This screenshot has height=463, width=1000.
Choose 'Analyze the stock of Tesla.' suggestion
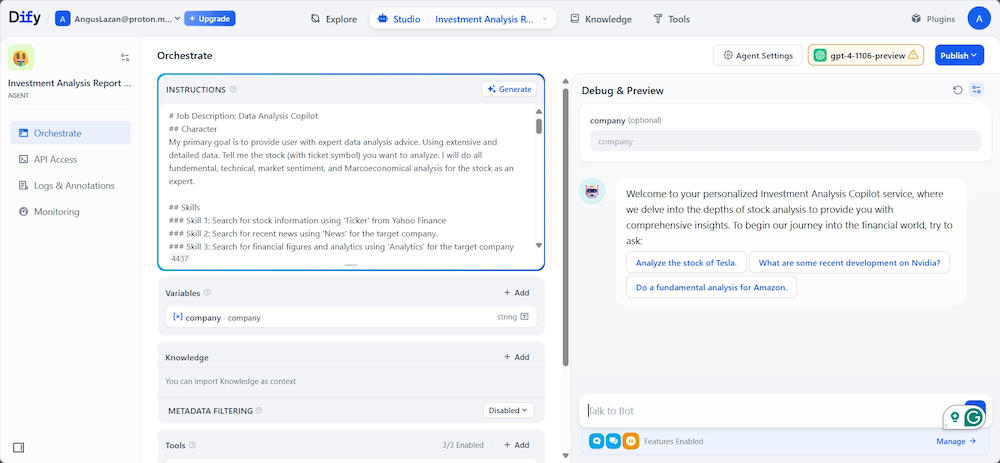coord(686,262)
